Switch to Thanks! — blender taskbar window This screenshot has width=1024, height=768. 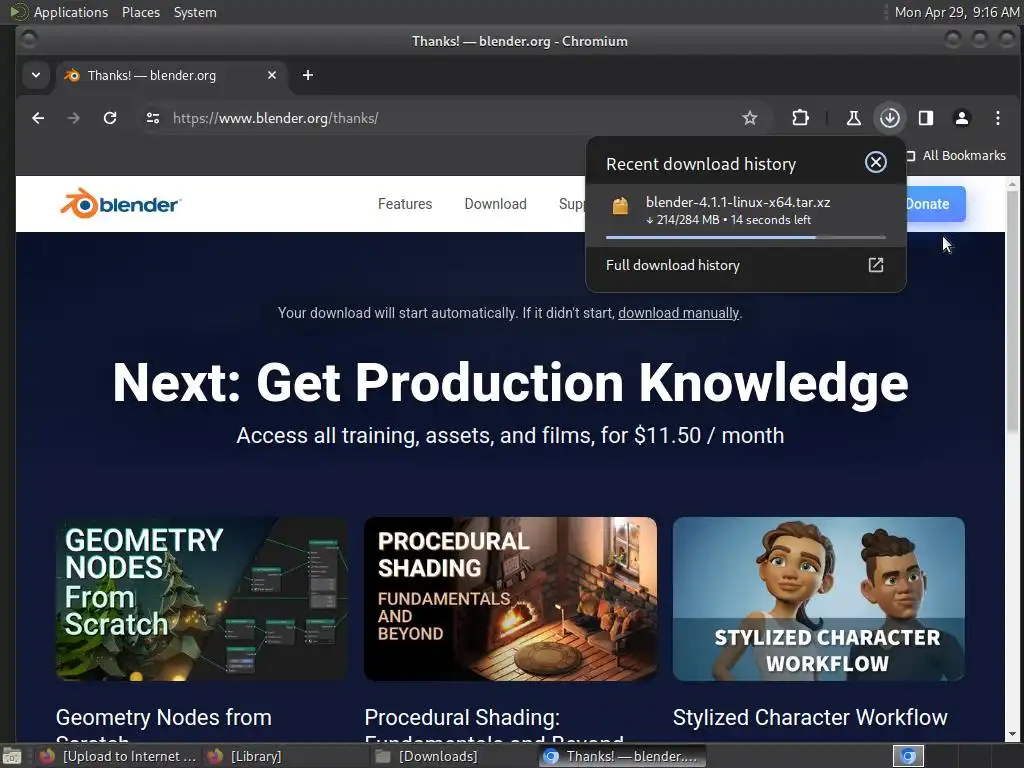click(x=622, y=756)
